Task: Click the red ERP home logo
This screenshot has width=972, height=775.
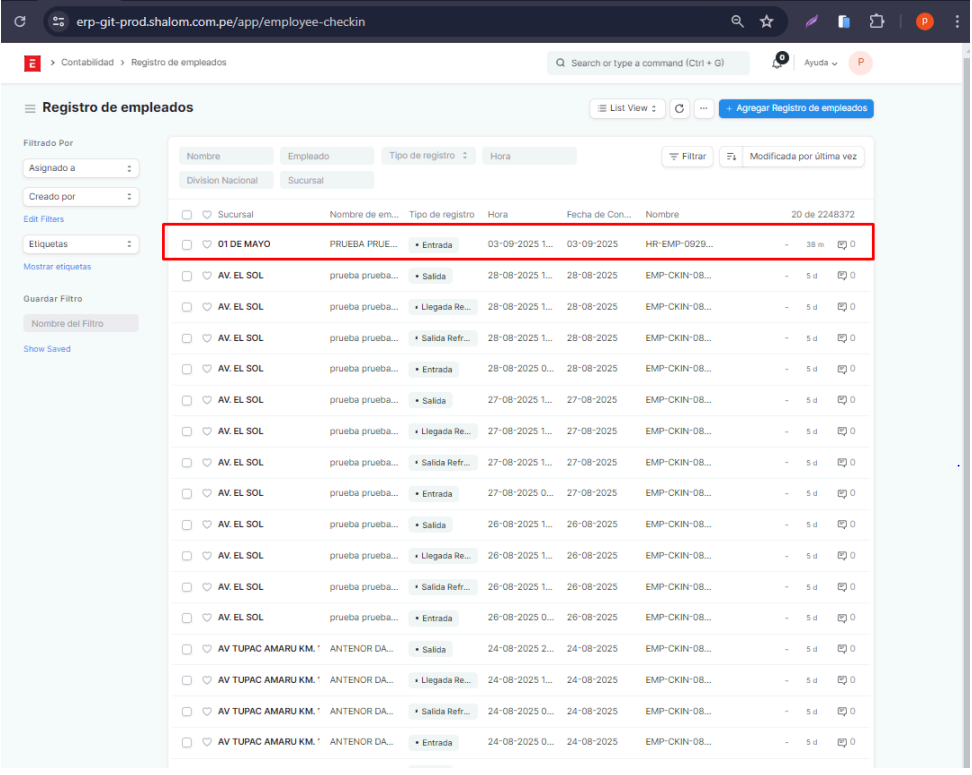Action: (x=32, y=63)
